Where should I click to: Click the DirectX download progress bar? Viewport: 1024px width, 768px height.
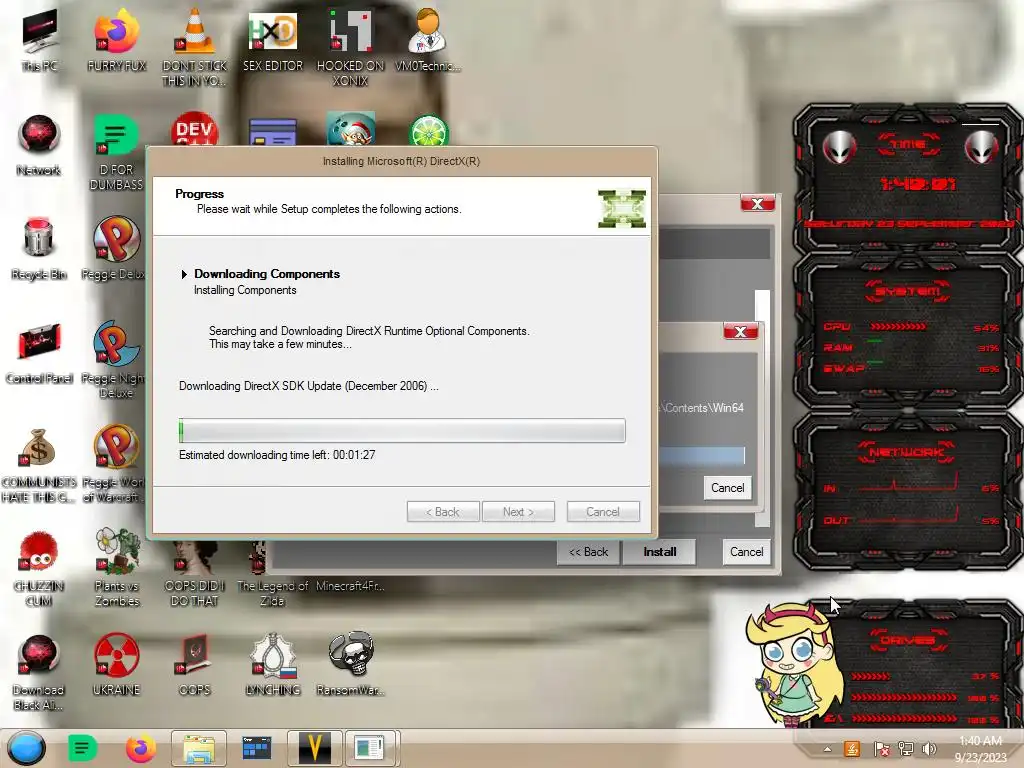402,430
